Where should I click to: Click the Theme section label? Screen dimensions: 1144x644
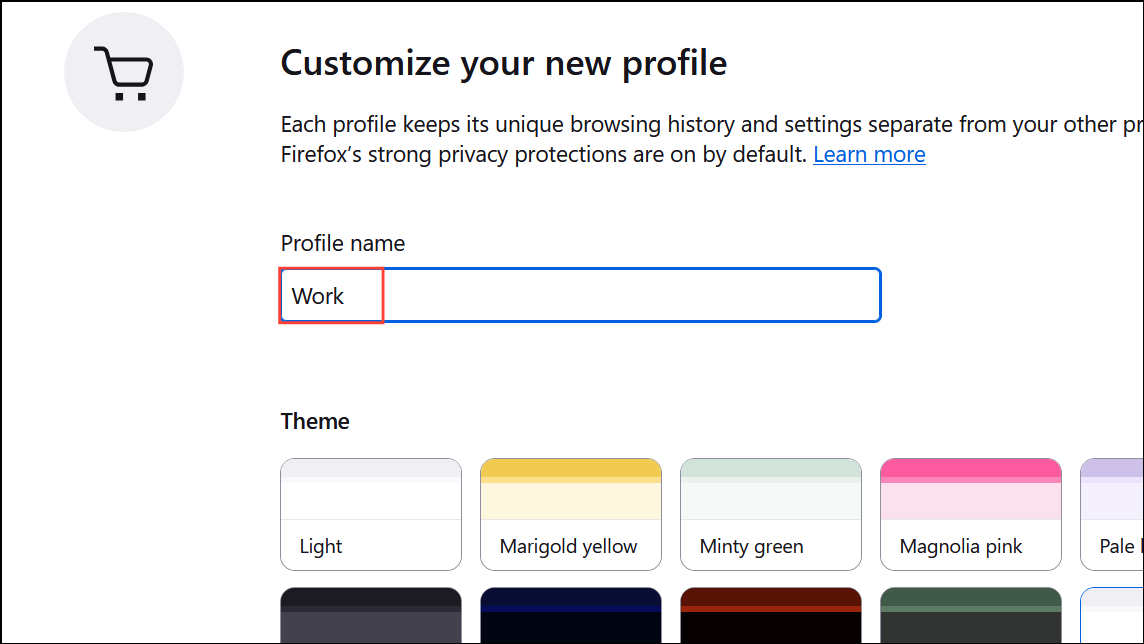point(315,421)
